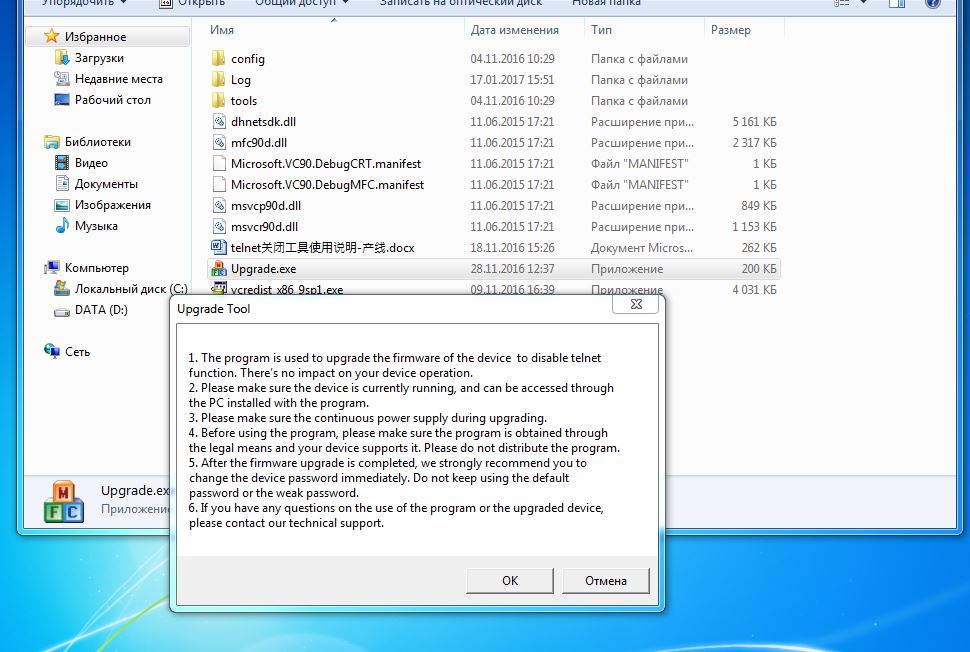The image size is (970, 652).
Task: Select the Upgrade.exe application icon in list
Action: pyautogui.click(x=219, y=269)
